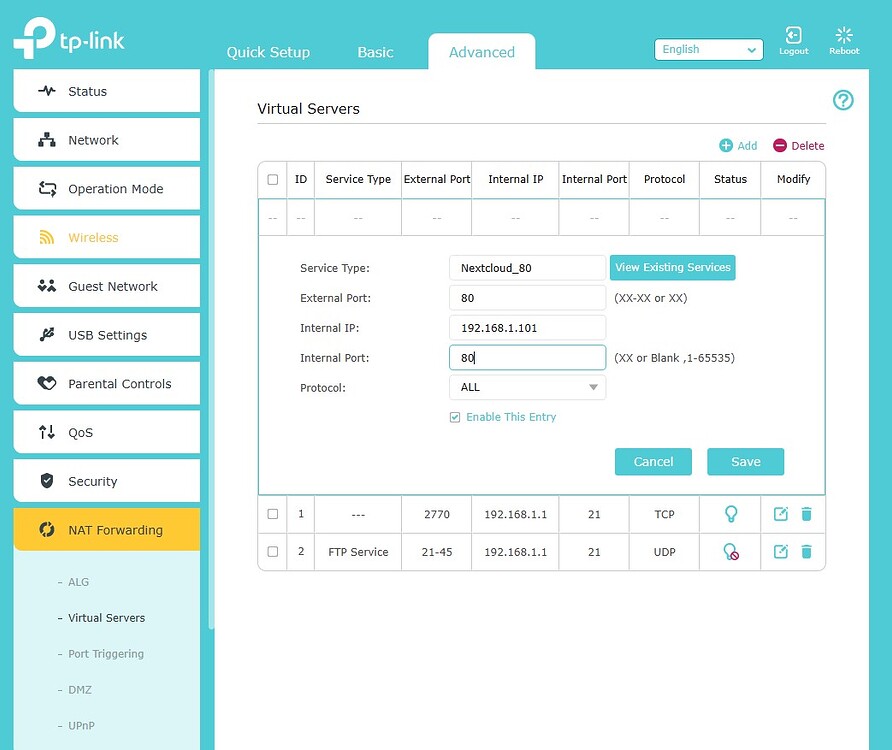The height and width of the screenshot is (750, 892).
Task: Click the tp-link logo
Action: point(69,38)
